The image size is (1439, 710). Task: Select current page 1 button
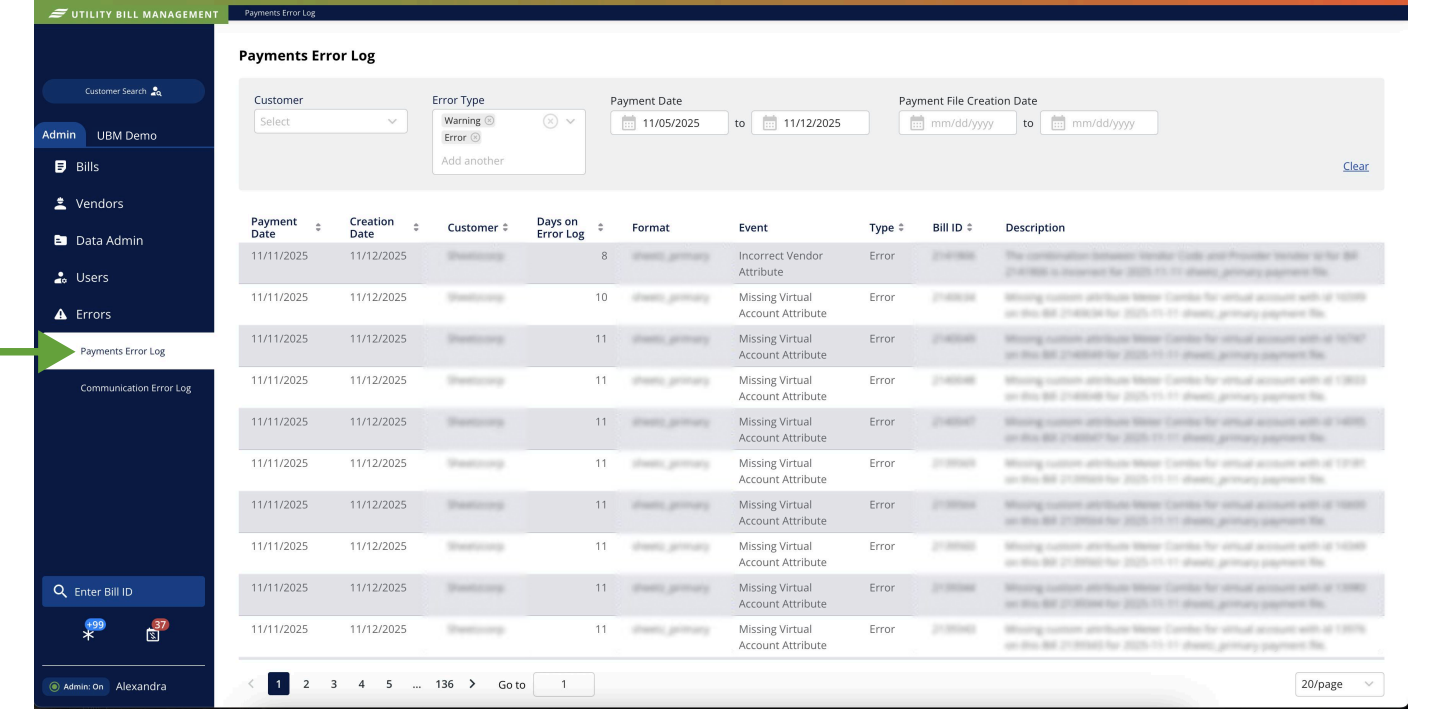tap(279, 684)
